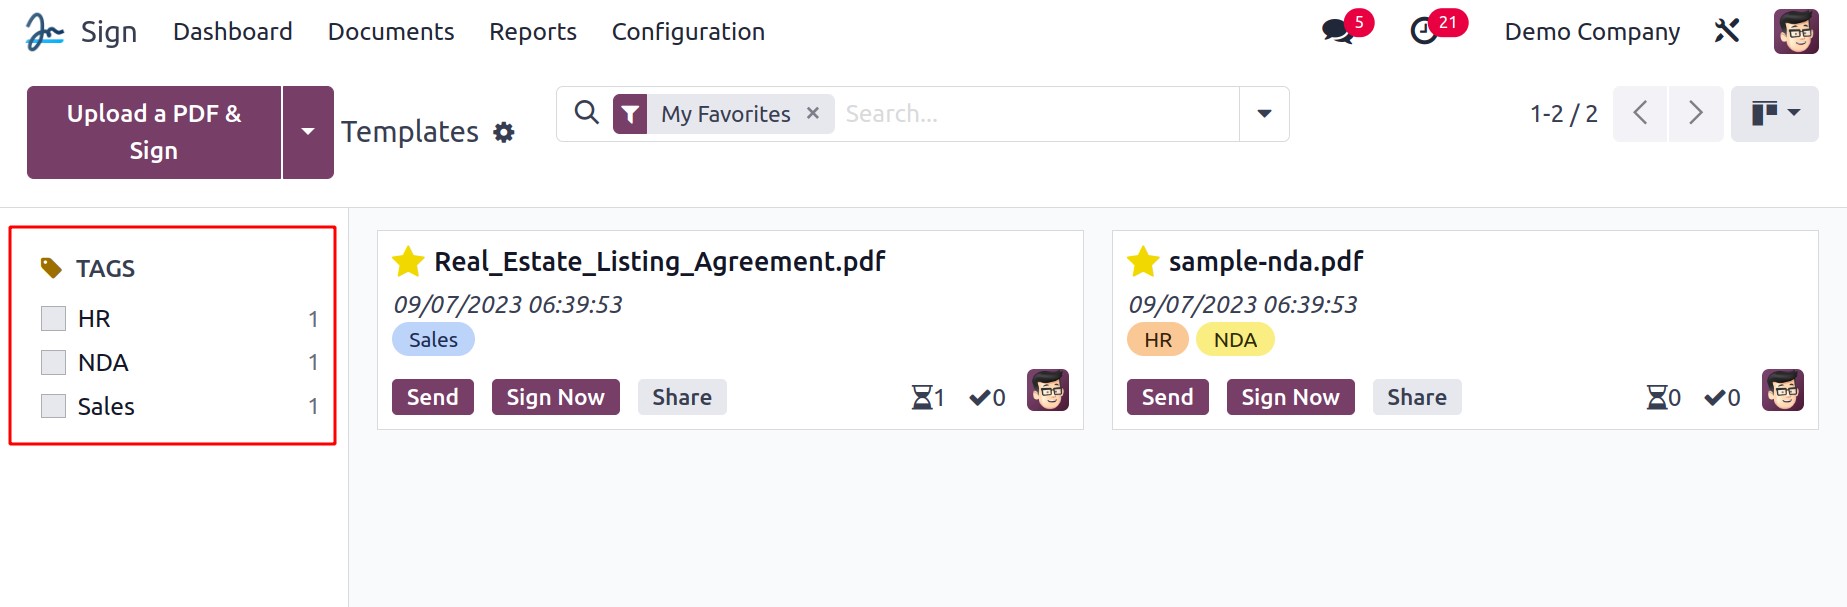Click Sign Now on Real_Estate_Listing_Agreement.pdf

555,397
